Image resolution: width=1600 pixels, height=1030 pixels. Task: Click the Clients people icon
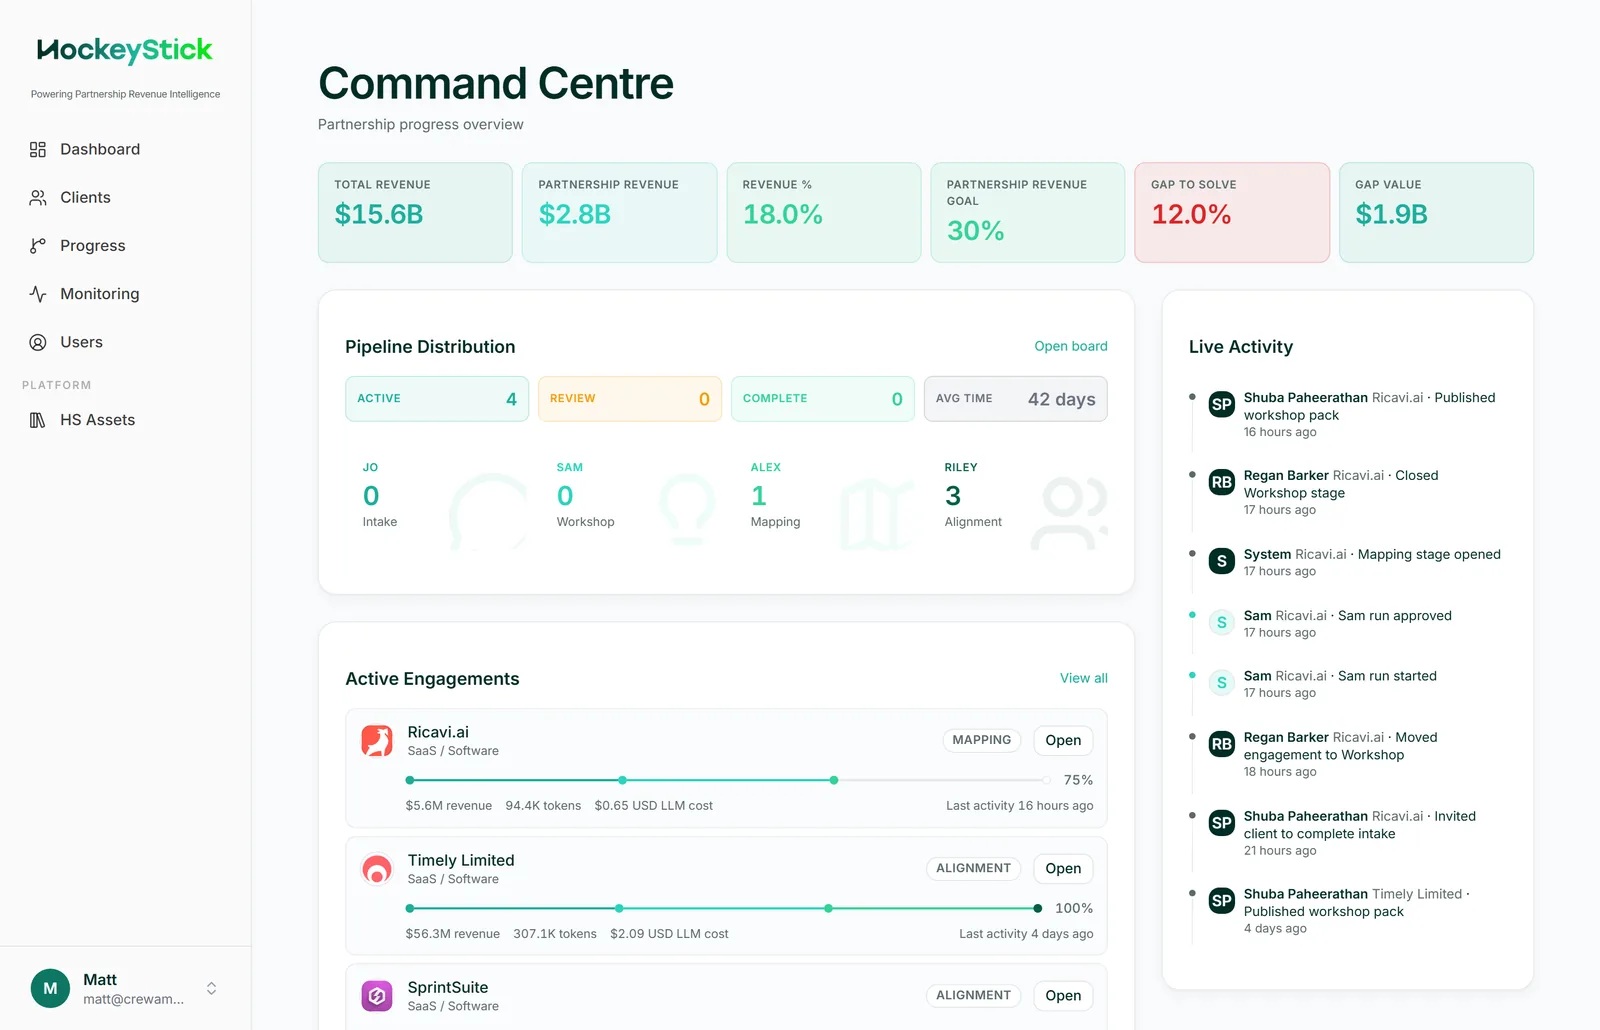(x=38, y=198)
